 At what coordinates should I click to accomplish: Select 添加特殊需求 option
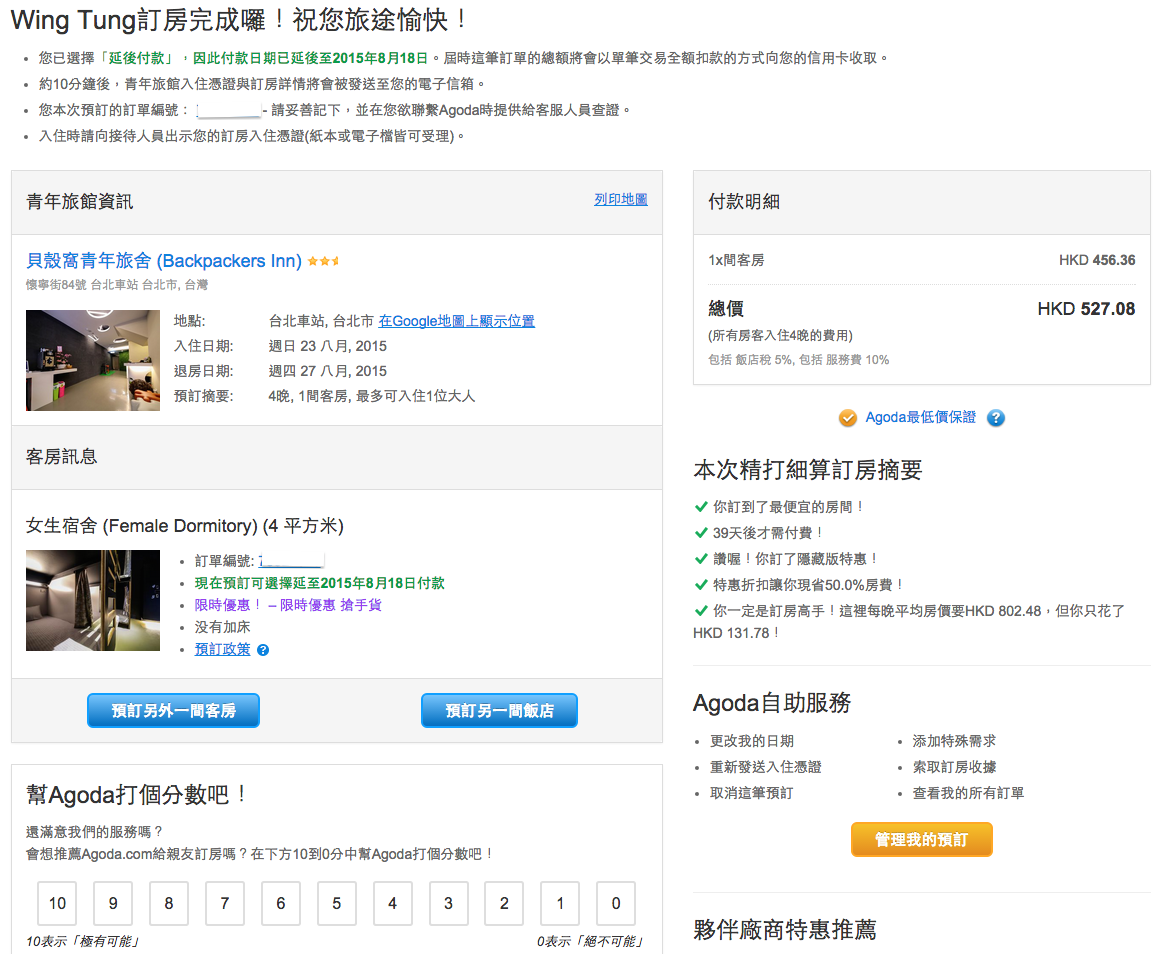tap(954, 741)
